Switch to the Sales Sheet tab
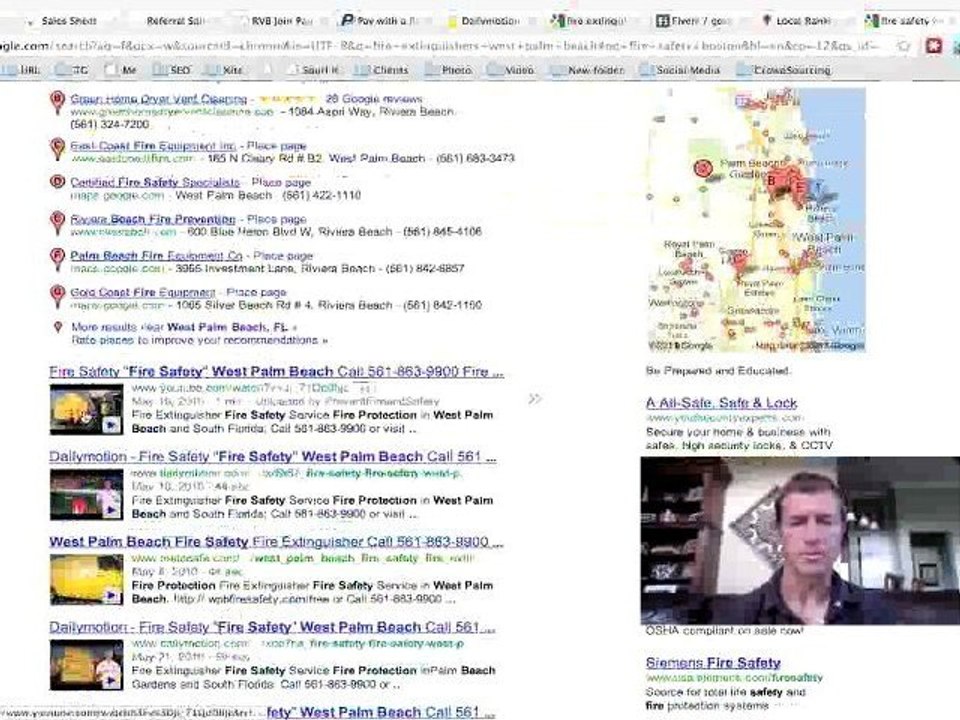The width and height of the screenshot is (960, 720). 69,21
